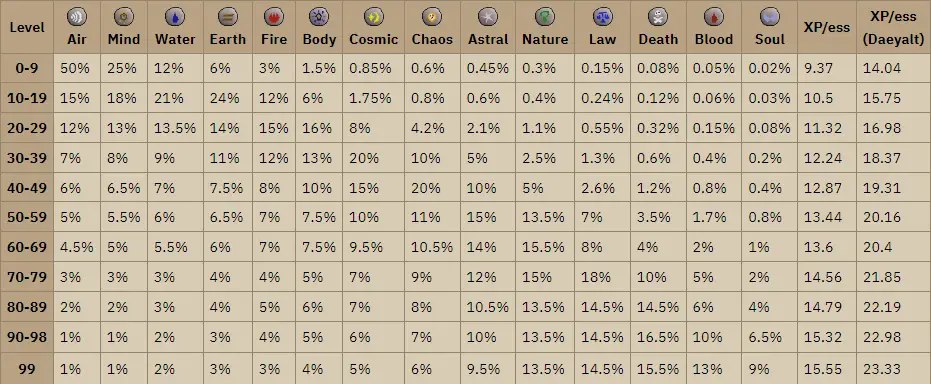Click the XP/ess (Daeyalt) column header

click(x=893, y=27)
